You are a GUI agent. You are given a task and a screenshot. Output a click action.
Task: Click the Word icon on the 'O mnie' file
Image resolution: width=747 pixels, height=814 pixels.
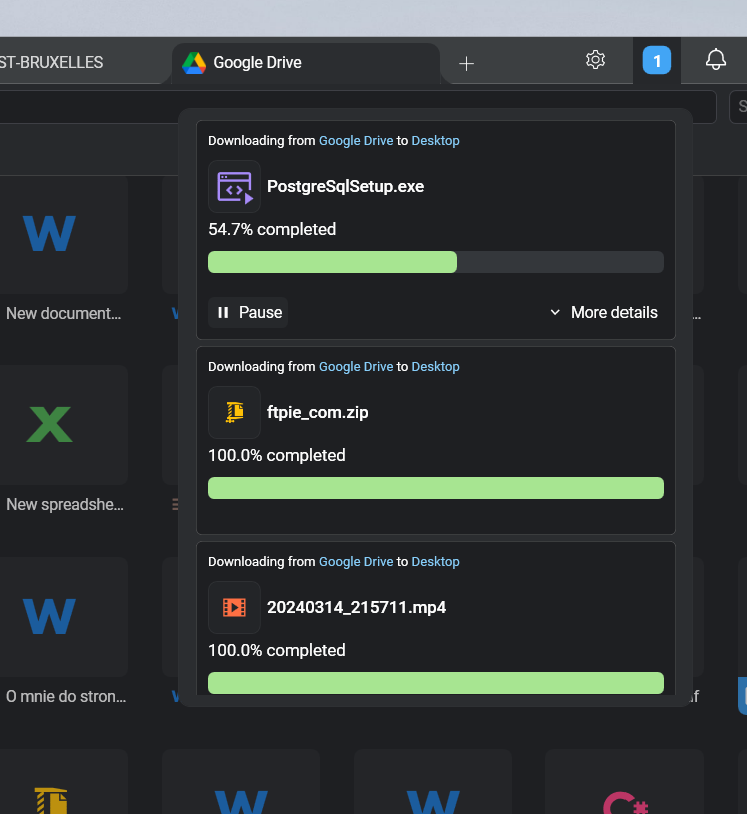48,617
